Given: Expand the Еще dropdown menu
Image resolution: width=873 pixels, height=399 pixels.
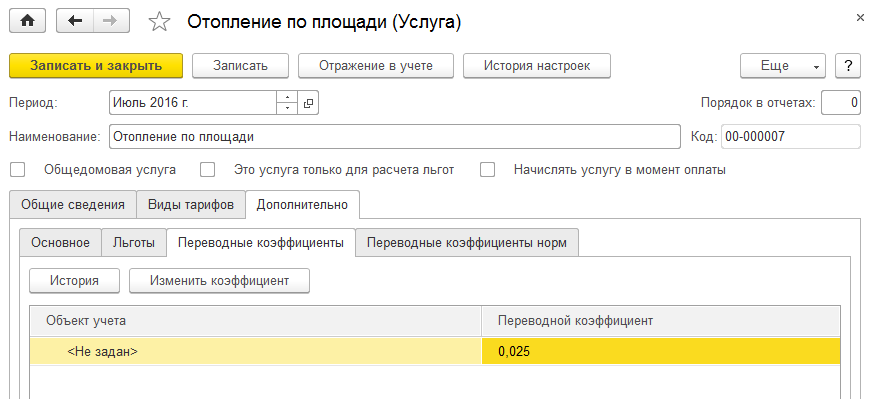Looking at the screenshot, I should point(782,66).
